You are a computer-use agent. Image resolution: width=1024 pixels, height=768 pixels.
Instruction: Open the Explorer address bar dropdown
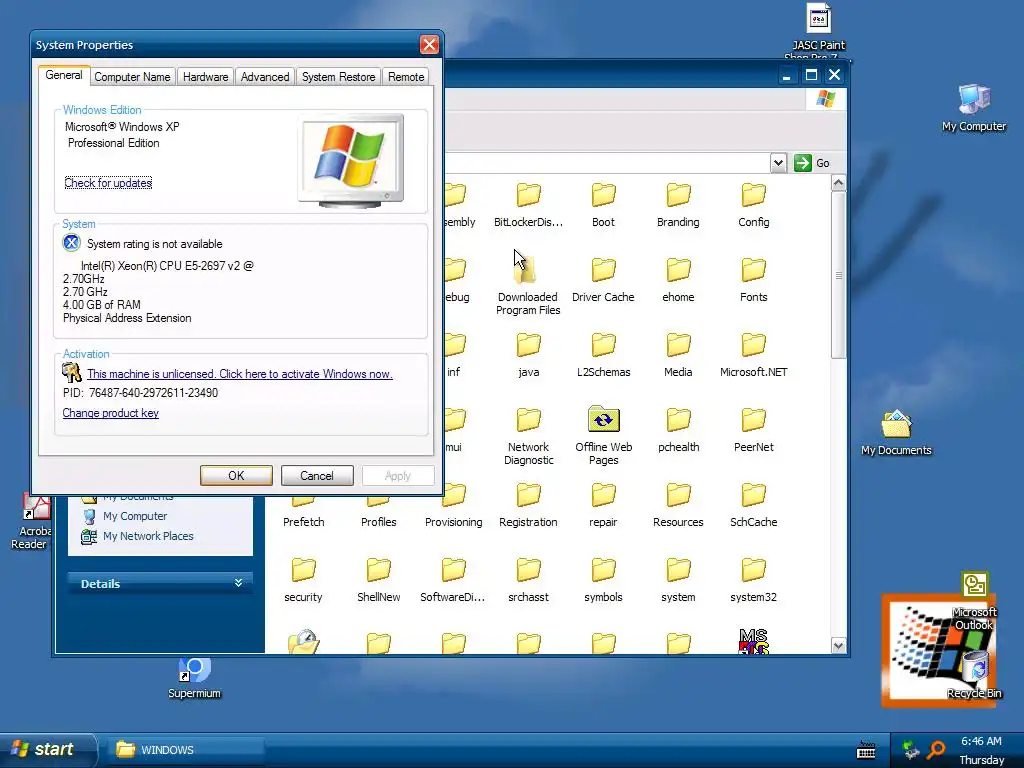[x=778, y=163]
